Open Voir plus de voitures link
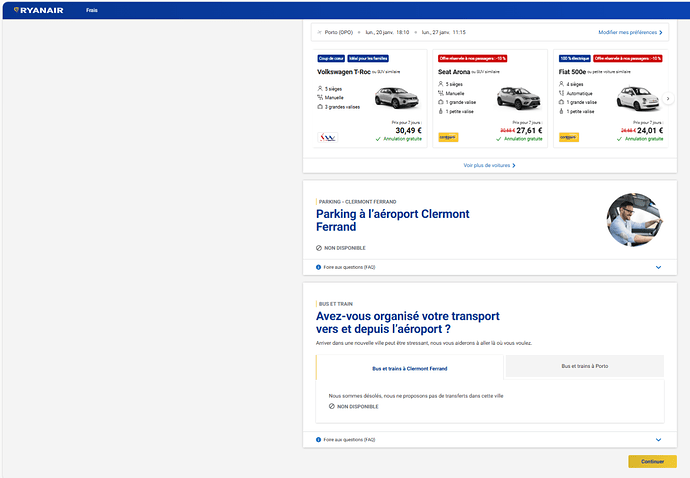 pos(489,165)
